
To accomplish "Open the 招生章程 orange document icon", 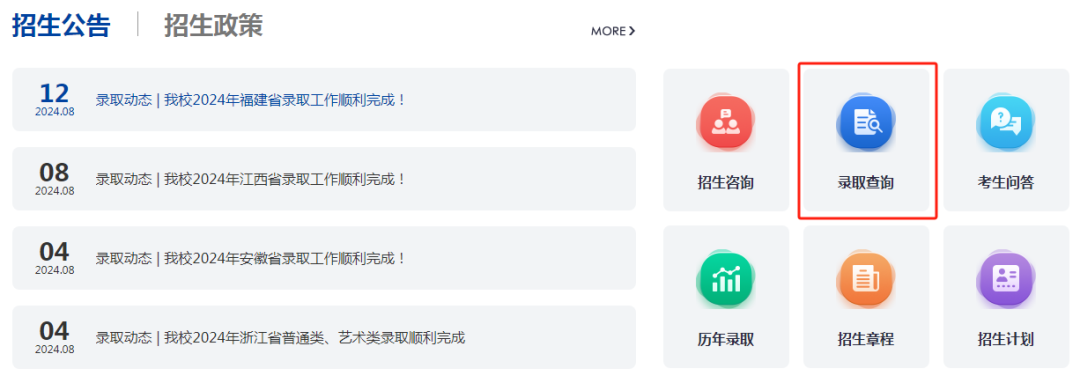I will (x=866, y=279).
